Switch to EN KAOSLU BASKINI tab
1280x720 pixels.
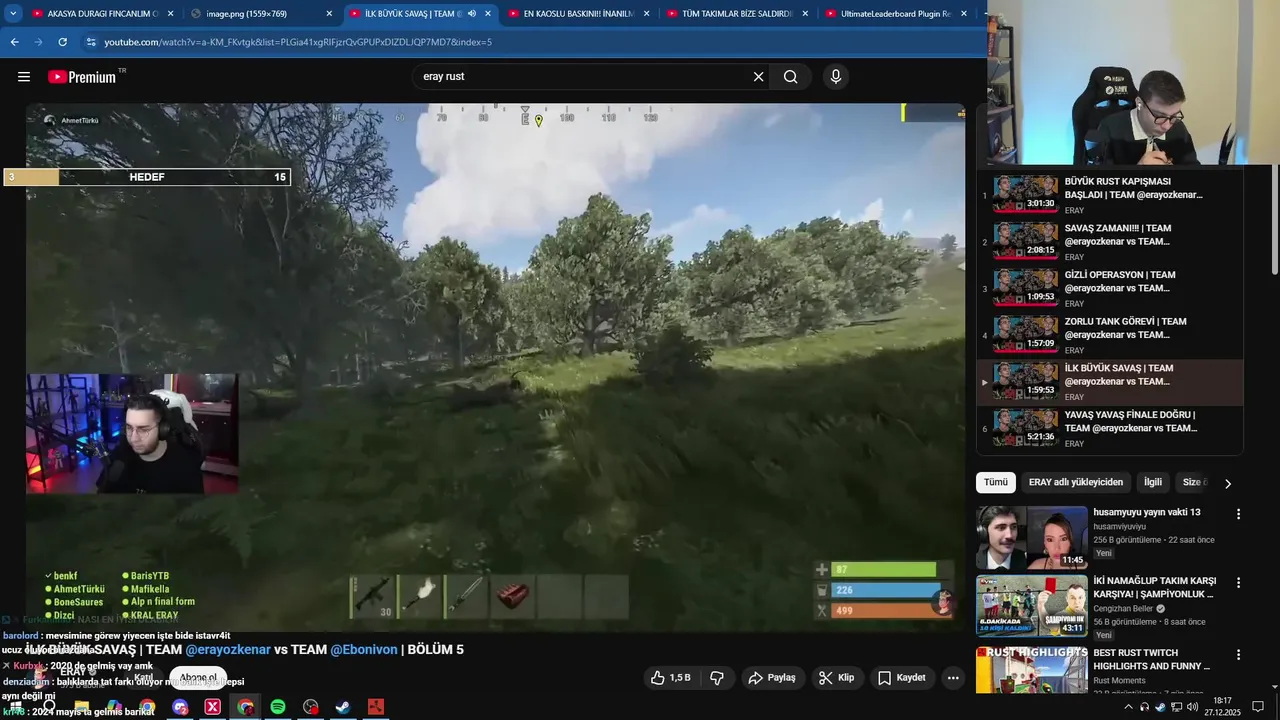579,14
